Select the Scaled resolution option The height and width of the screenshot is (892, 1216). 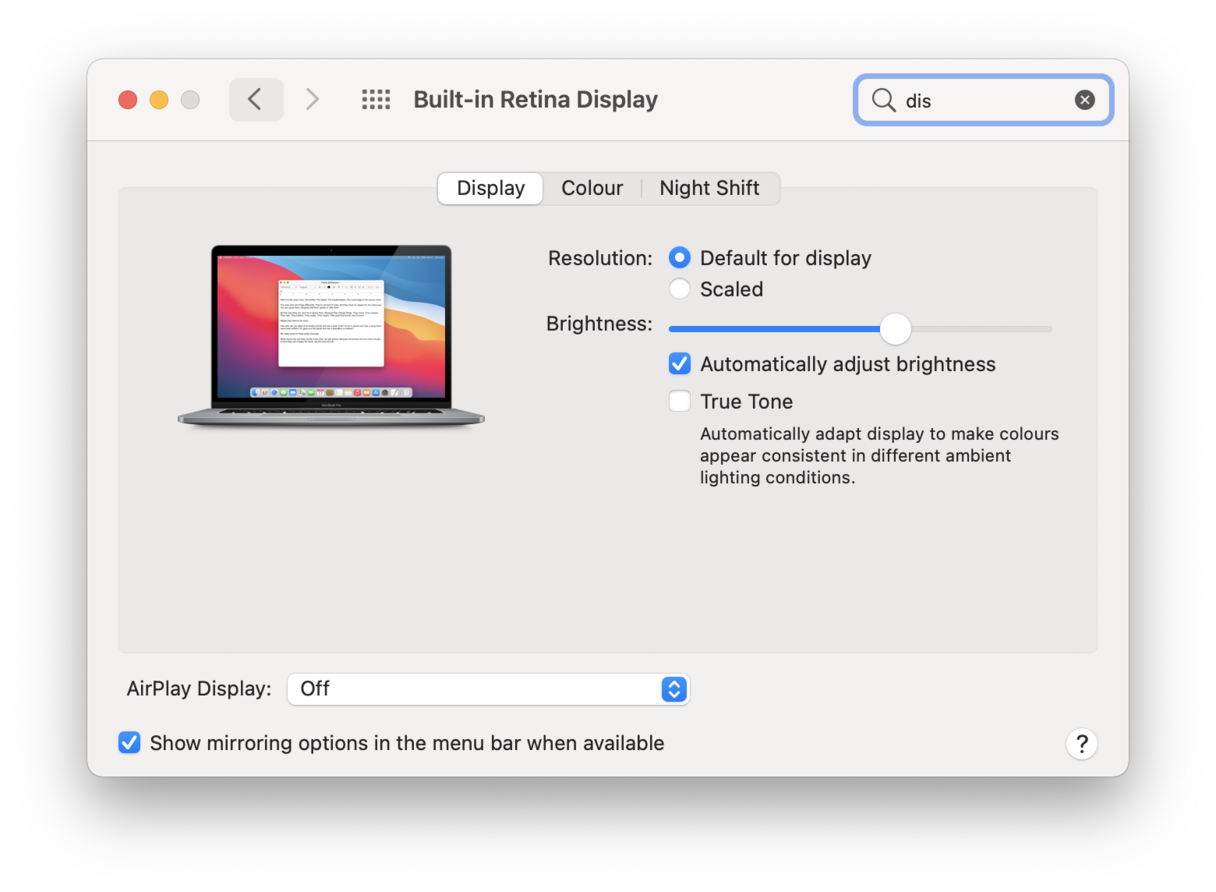[x=680, y=288]
